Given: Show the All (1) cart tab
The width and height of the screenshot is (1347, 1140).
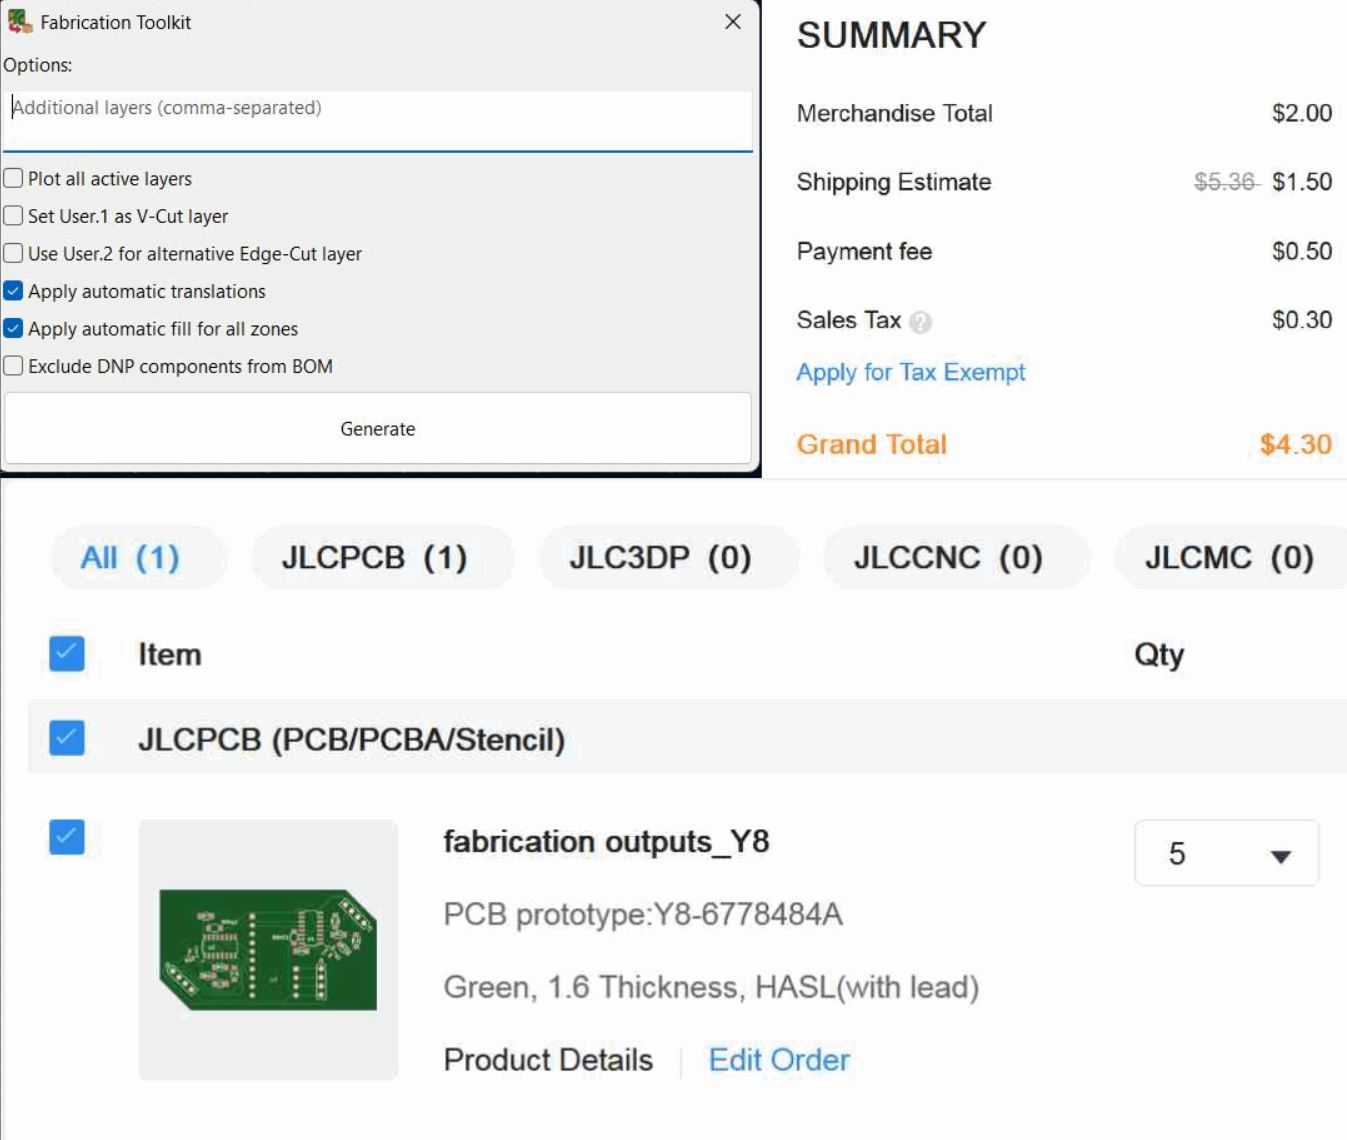Looking at the screenshot, I should pos(130,558).
